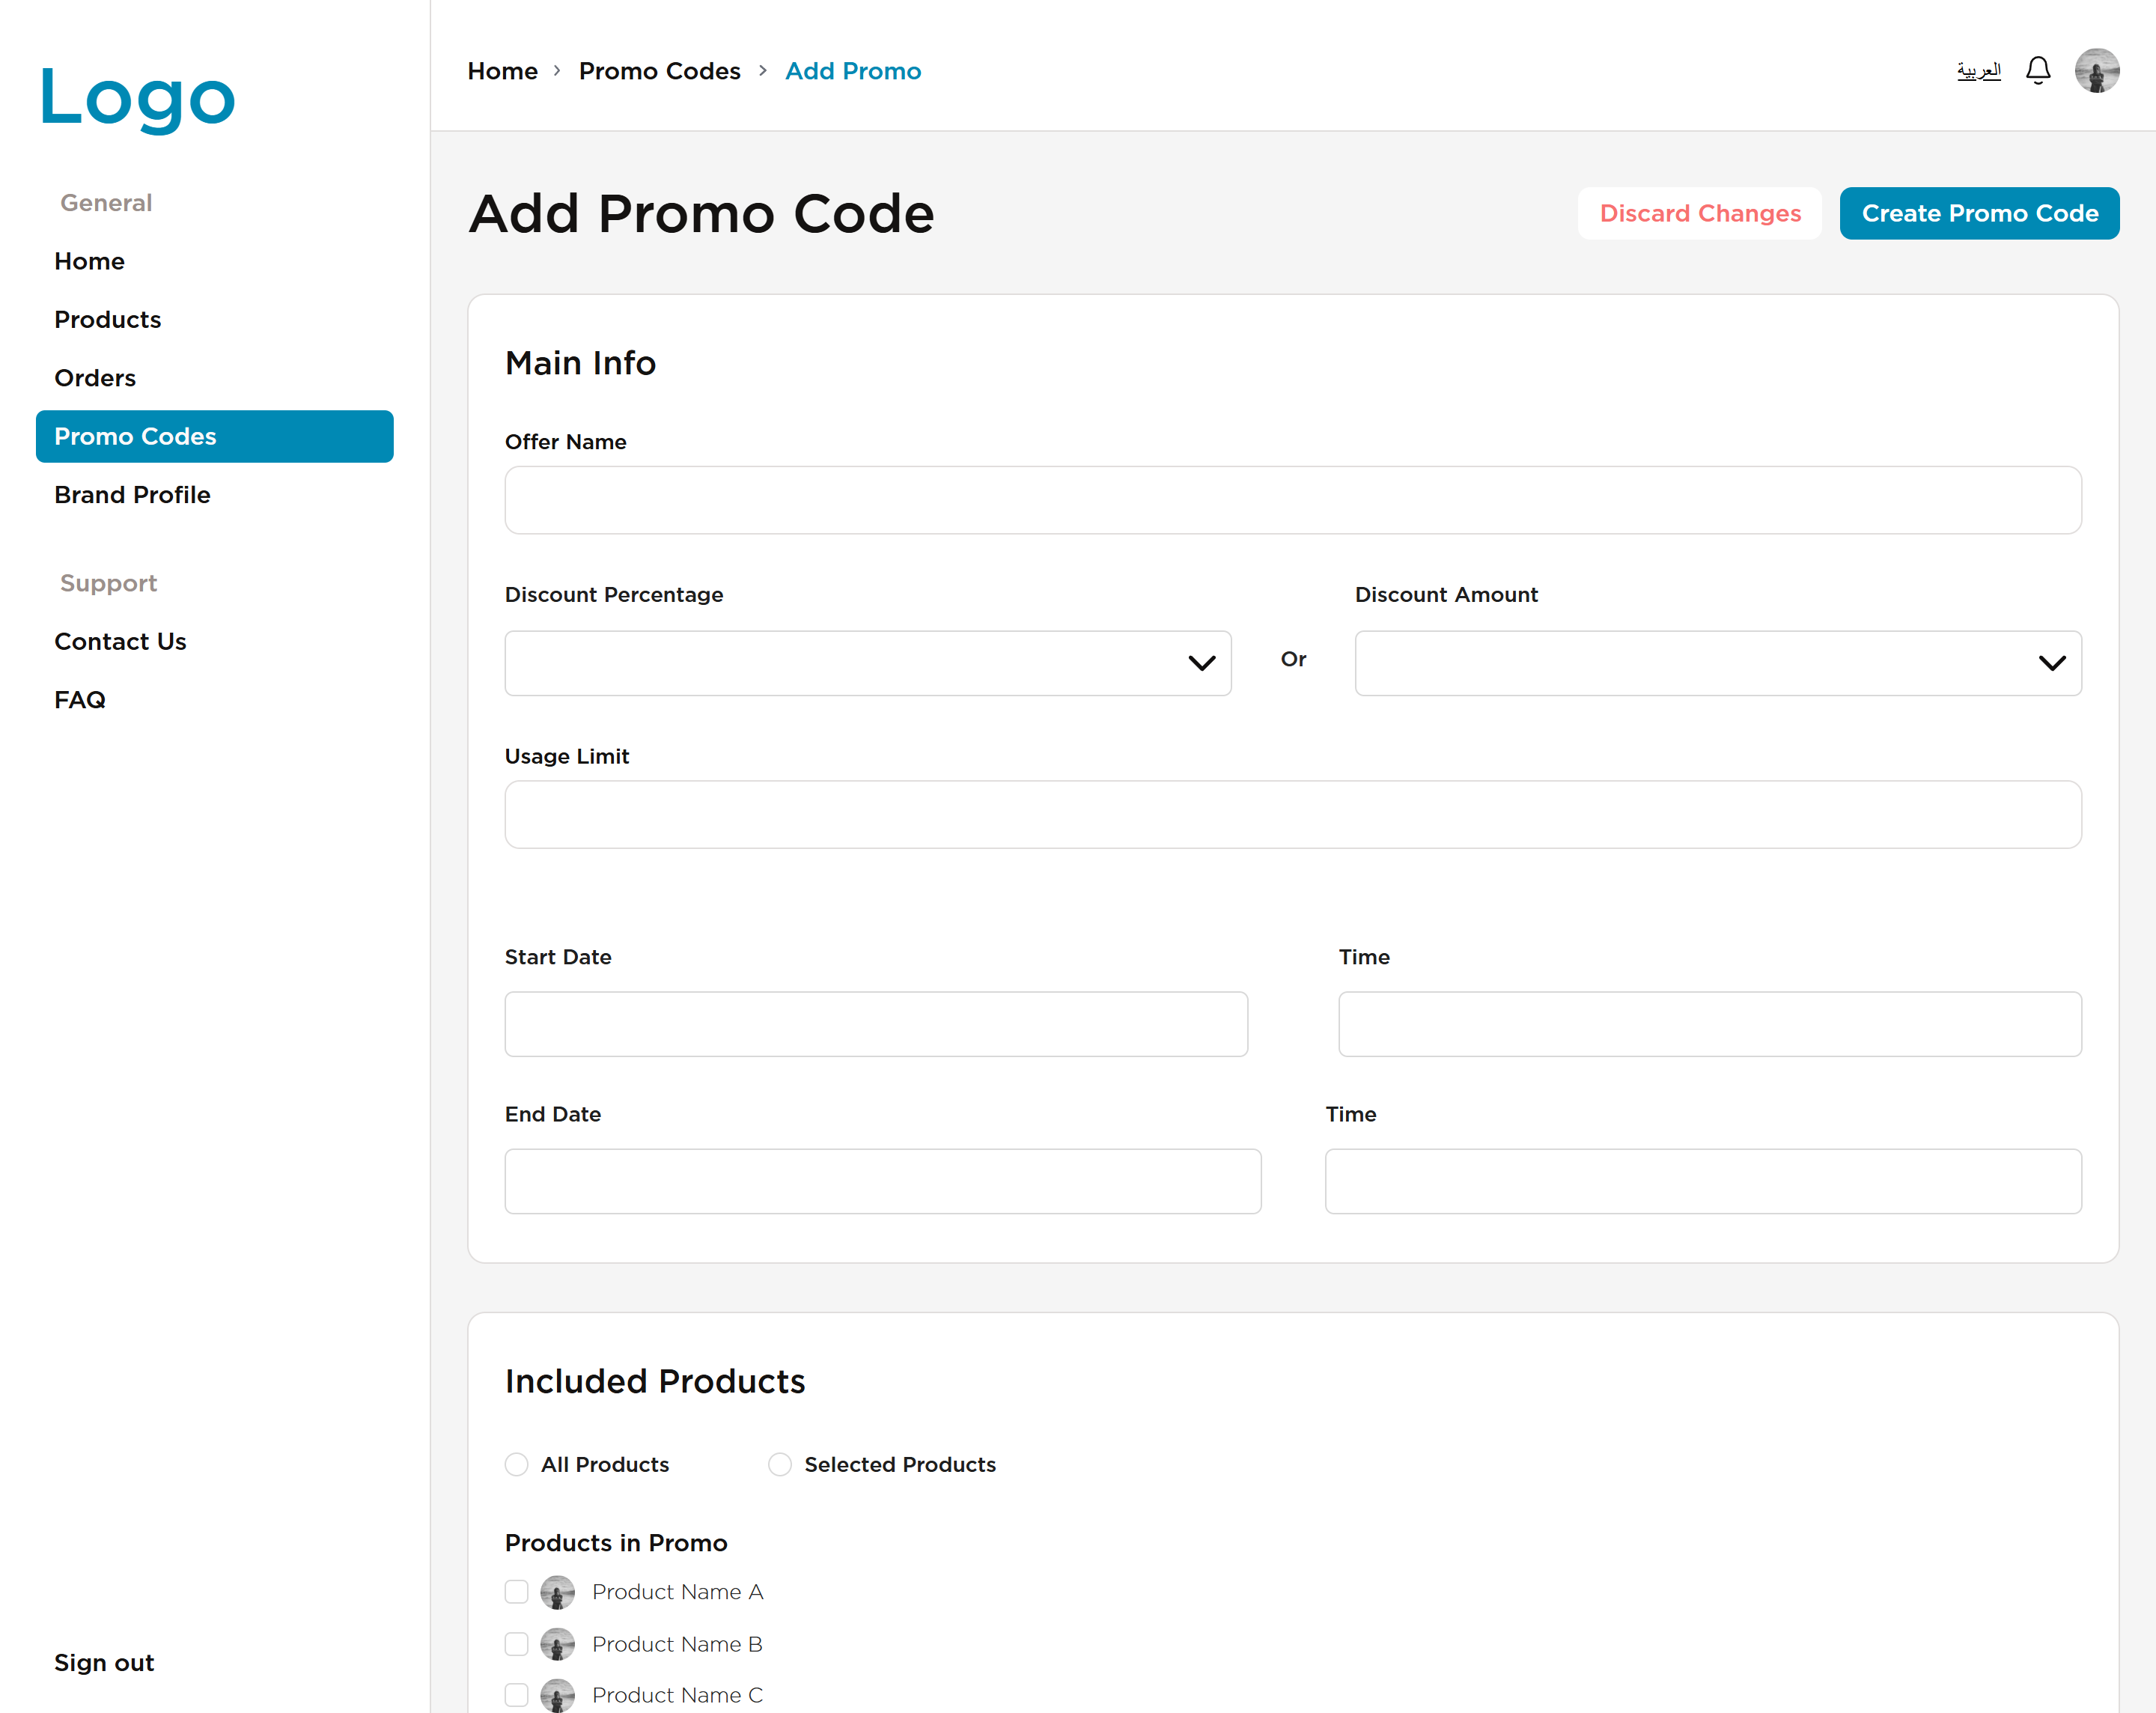2156x1713 pixels.
Task: Navigate to Promo Codes breadcrumb
Action: [x=659, y=71]
